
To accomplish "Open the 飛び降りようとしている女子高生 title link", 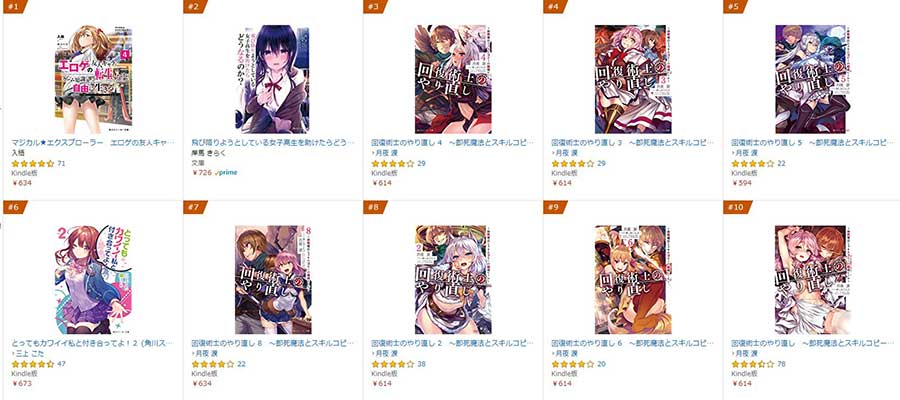I will click(273, 142).
